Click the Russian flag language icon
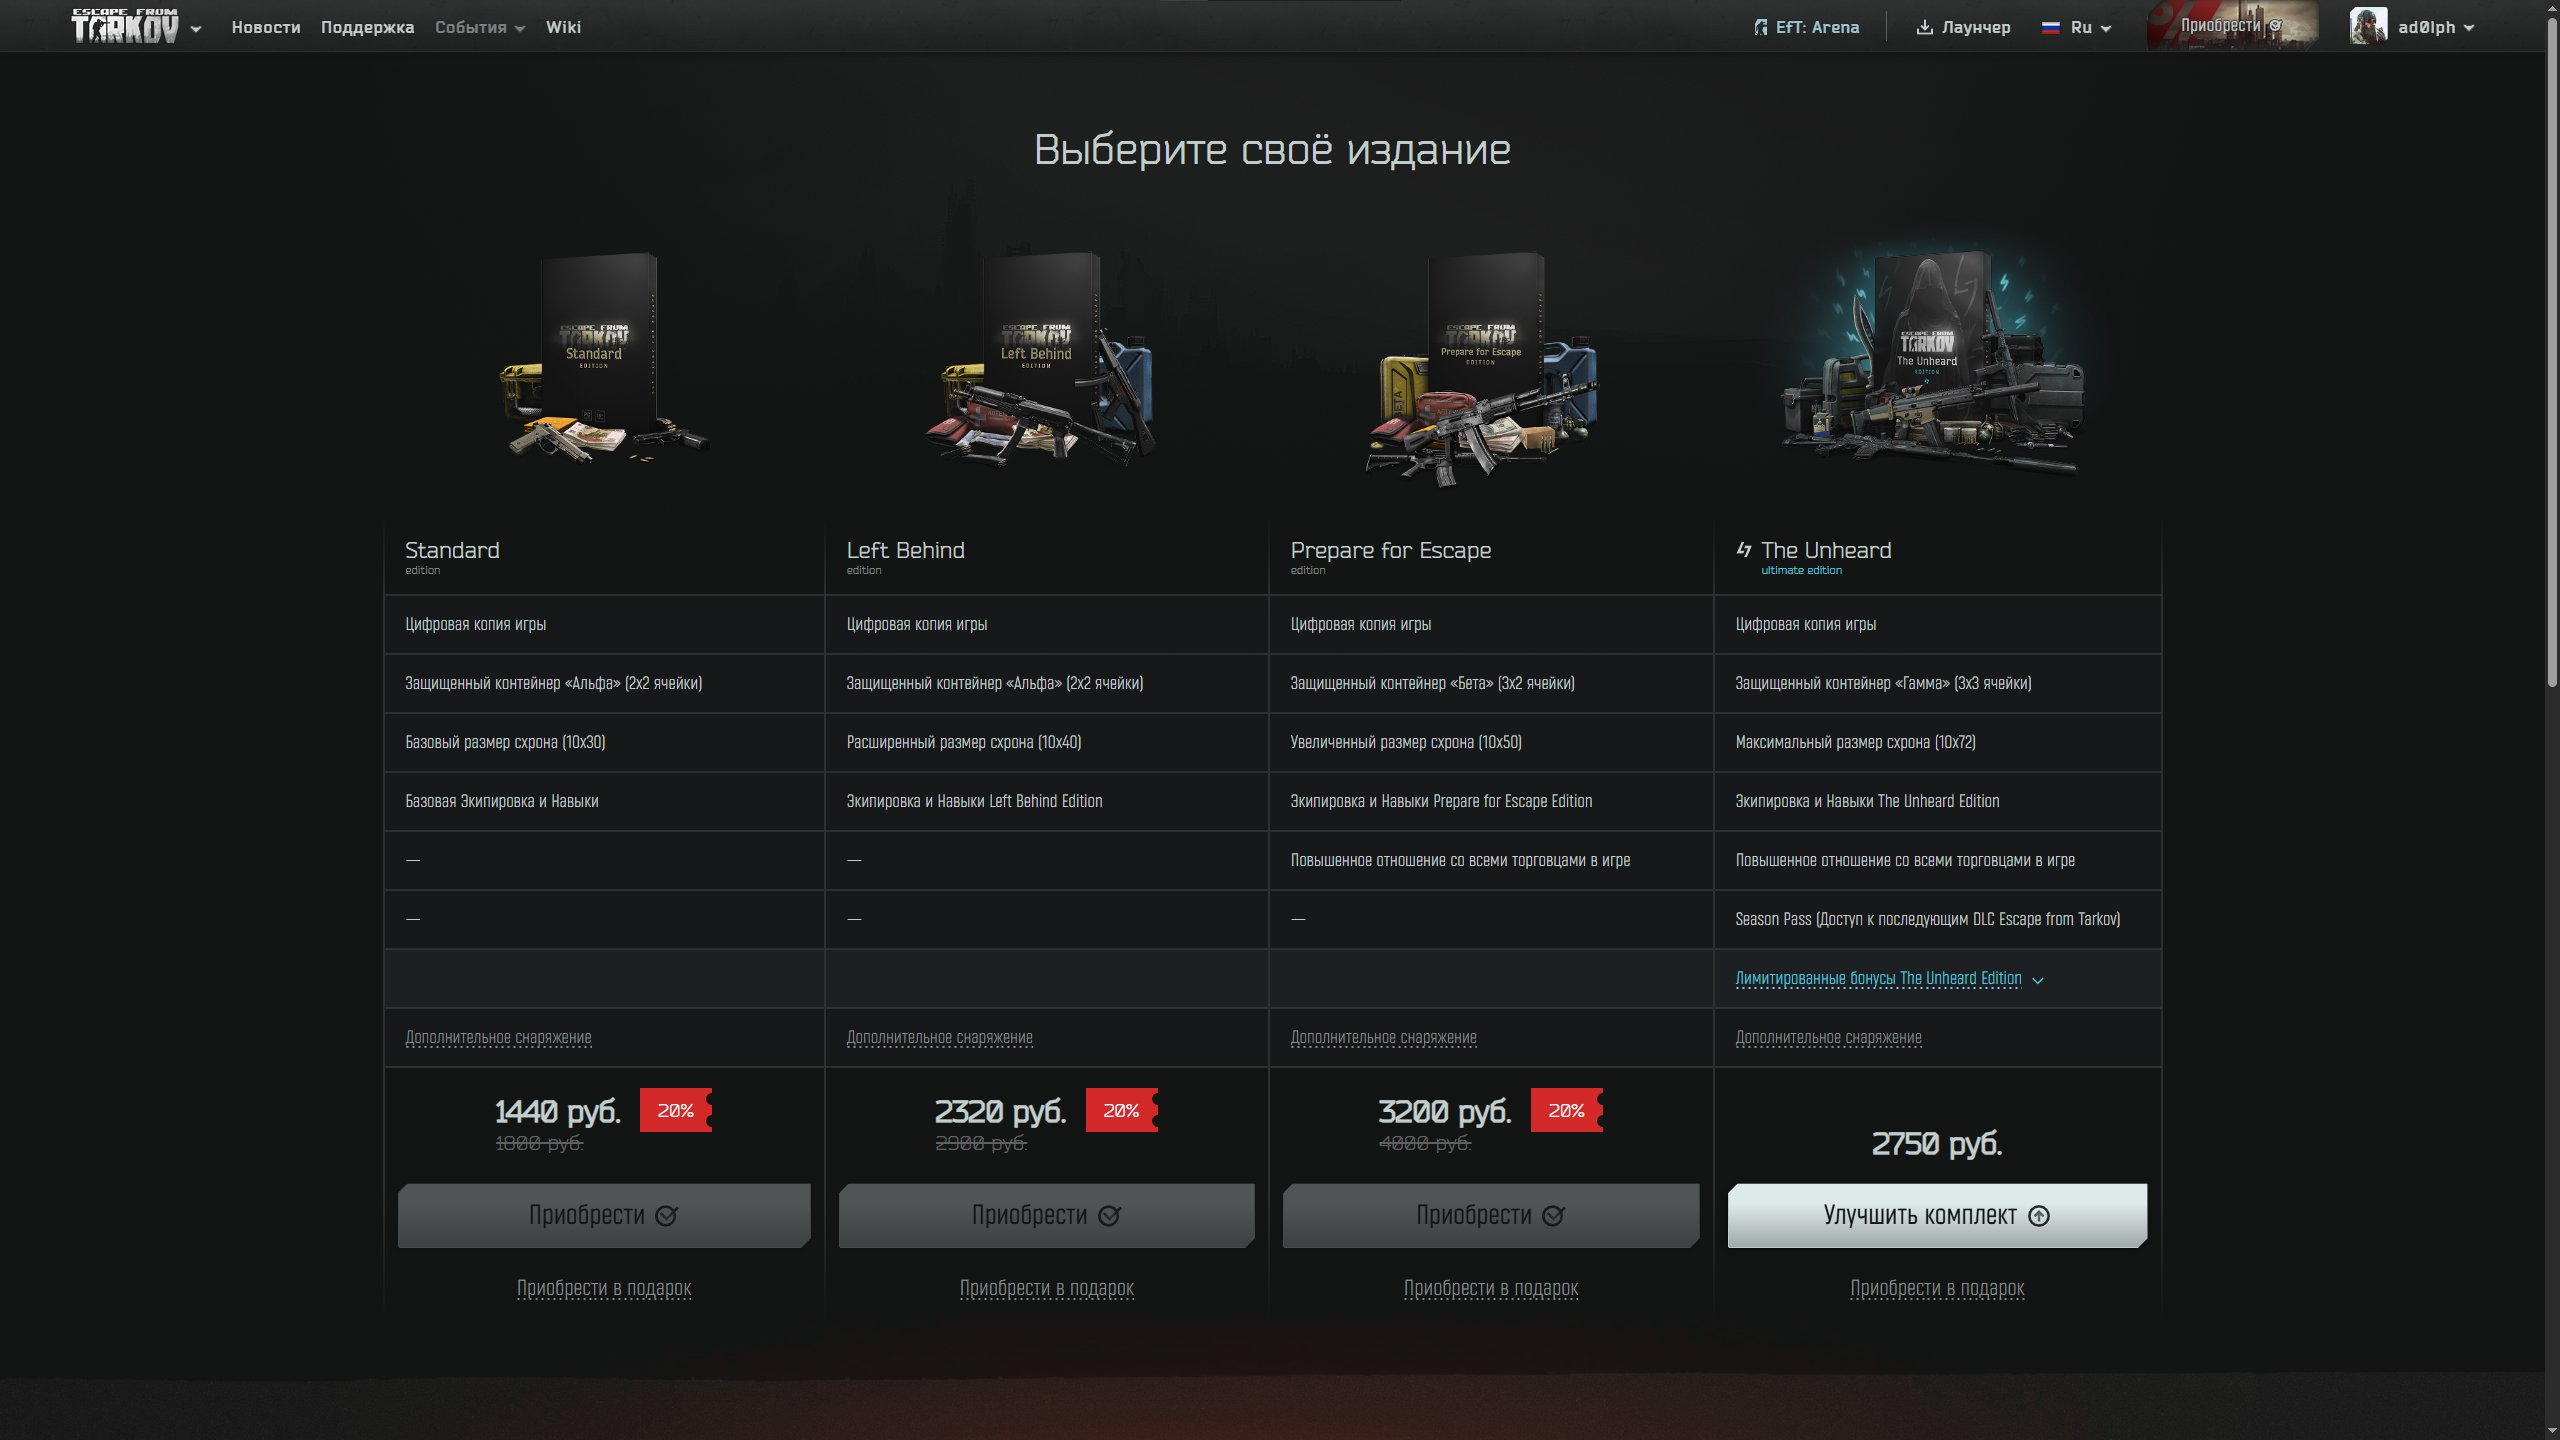 point(2050,28)
